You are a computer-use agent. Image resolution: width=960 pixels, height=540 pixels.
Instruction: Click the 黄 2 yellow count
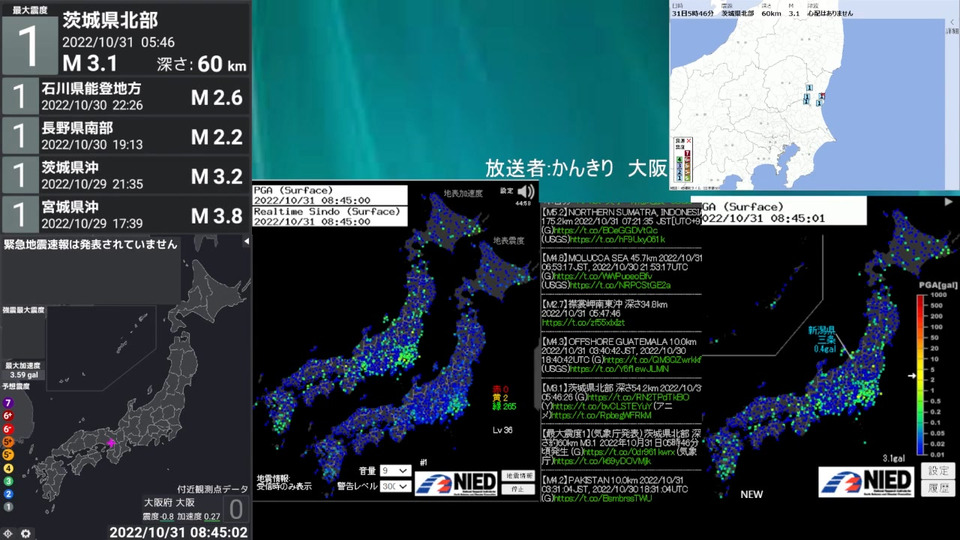click(500, 398)
